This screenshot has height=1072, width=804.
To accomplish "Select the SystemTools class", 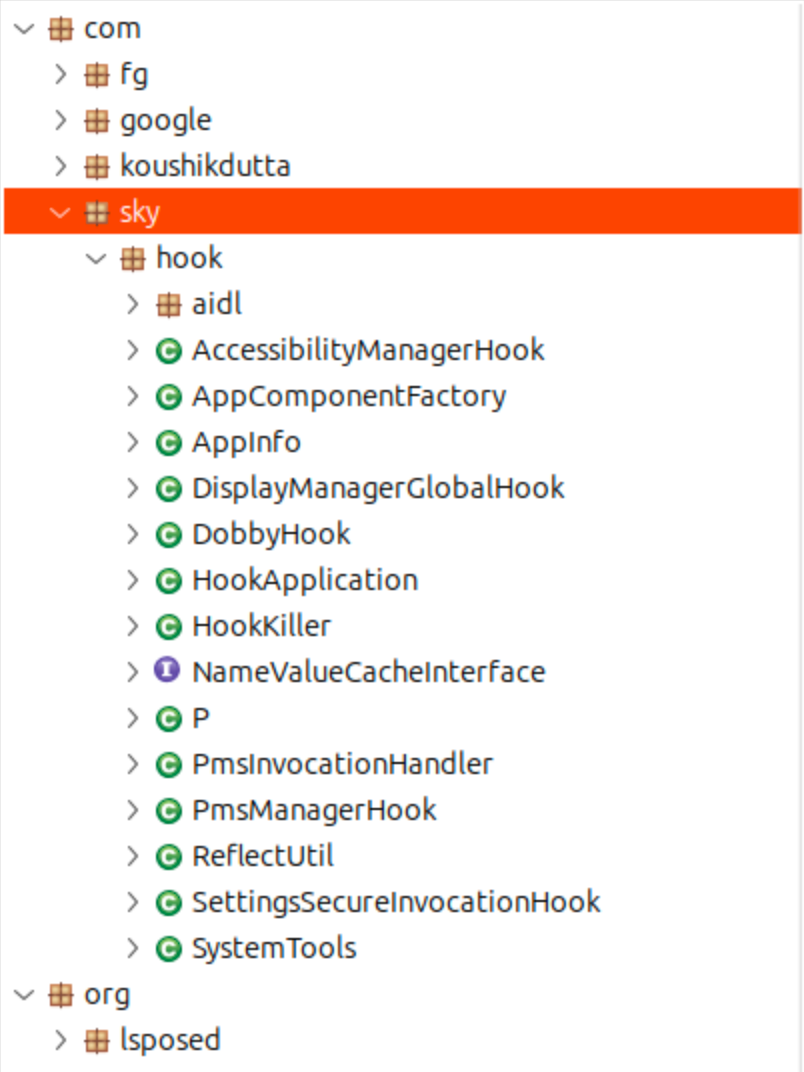I will coord(274,947).
